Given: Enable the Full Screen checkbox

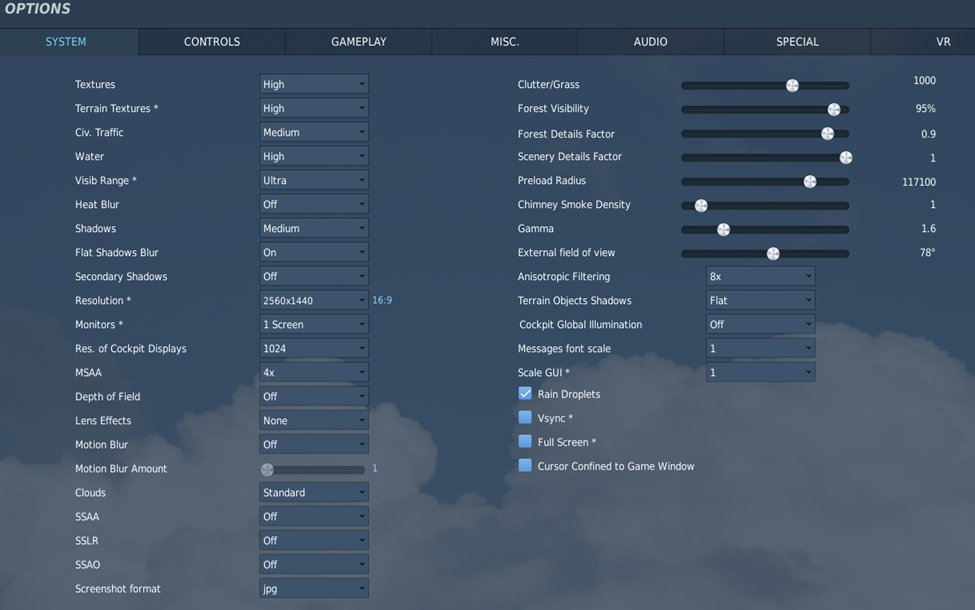Looking at the screenshot, I should coord(525,441).
